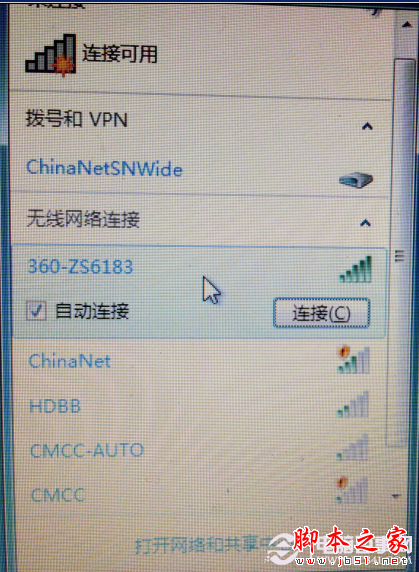Collapse the 无线网络连接 section
Screen dimensions: 419x572
point(365,223)
